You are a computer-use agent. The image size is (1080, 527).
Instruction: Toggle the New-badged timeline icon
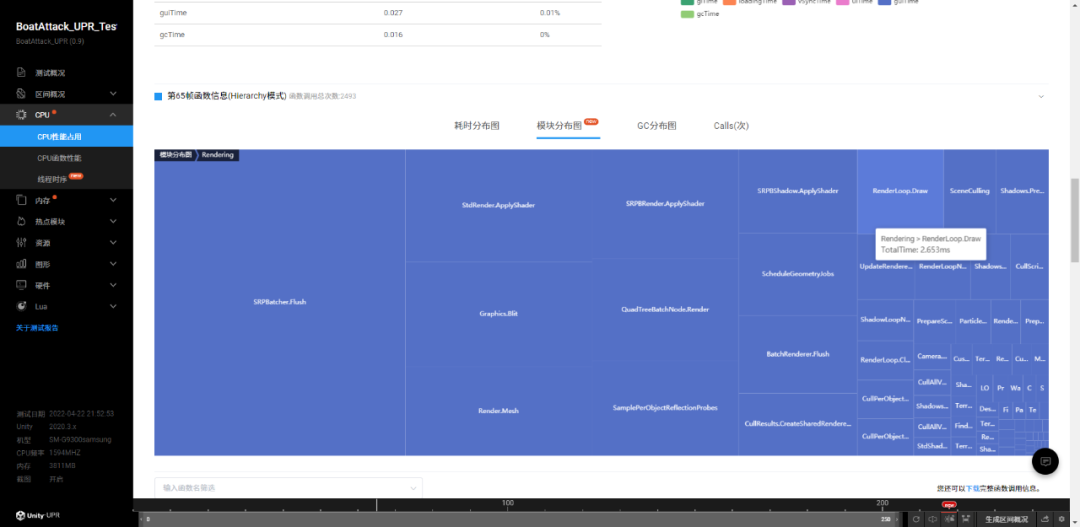pos(949,519)
